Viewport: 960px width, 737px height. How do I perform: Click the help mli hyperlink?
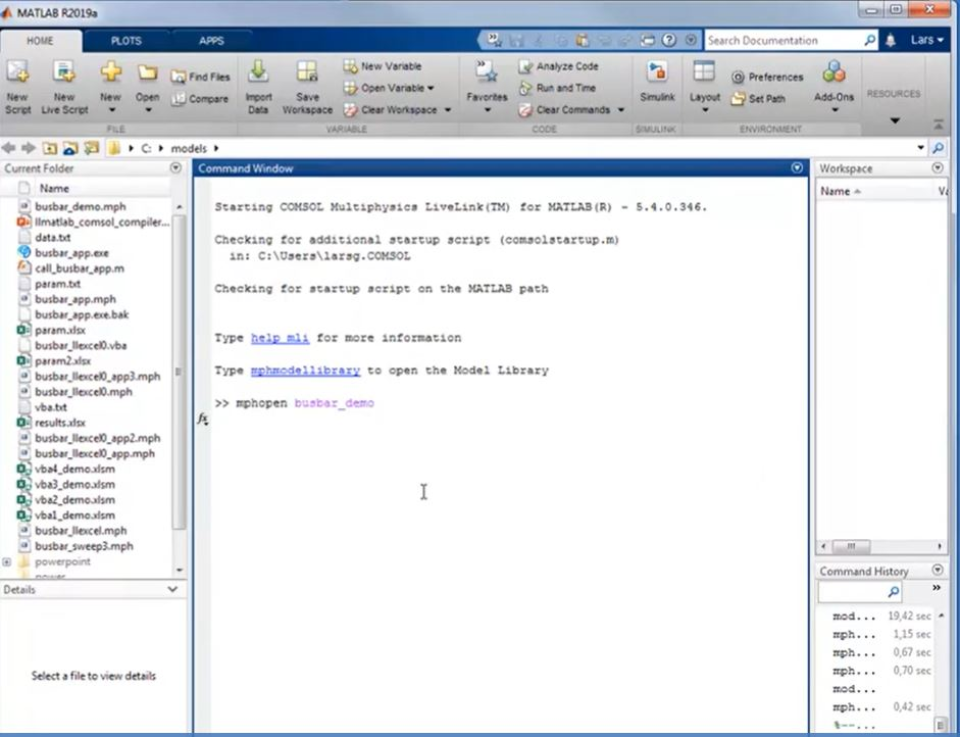point(280,338)
